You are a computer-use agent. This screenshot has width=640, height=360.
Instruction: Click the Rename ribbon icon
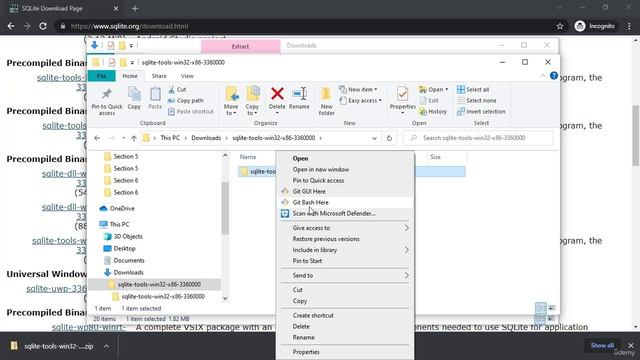pos(299,98)
